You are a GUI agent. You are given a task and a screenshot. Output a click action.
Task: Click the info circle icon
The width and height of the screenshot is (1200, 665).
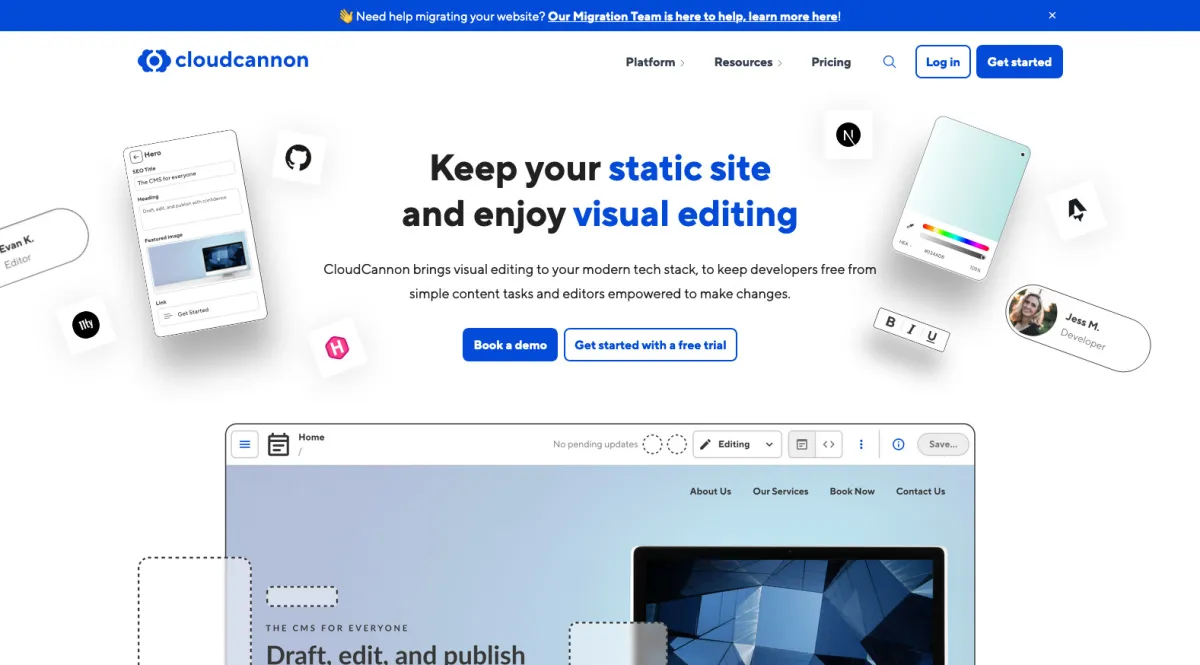(898, 444)
